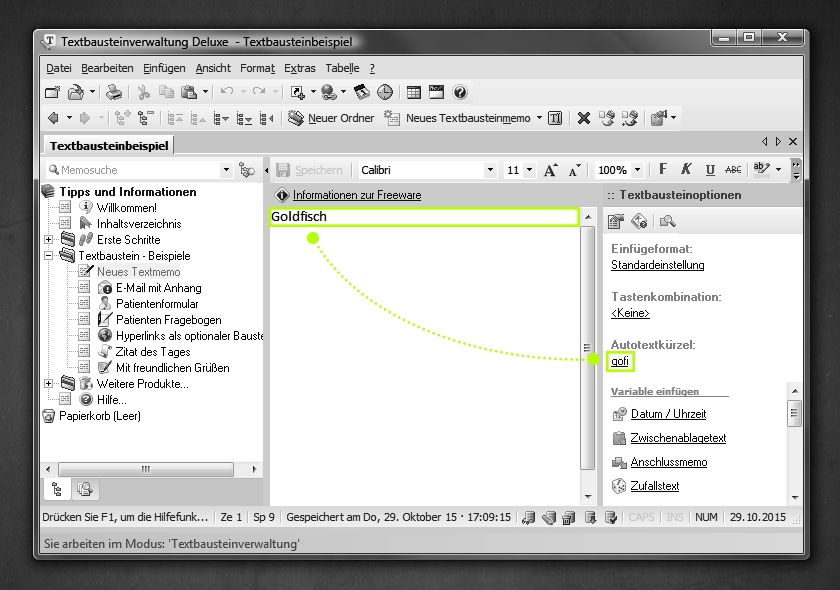Click the tag icon in Textbausteinoptionen
Image resolution: width=840 pixels, height=590 pixels.
pyautogui.click(x=639, y=221)
